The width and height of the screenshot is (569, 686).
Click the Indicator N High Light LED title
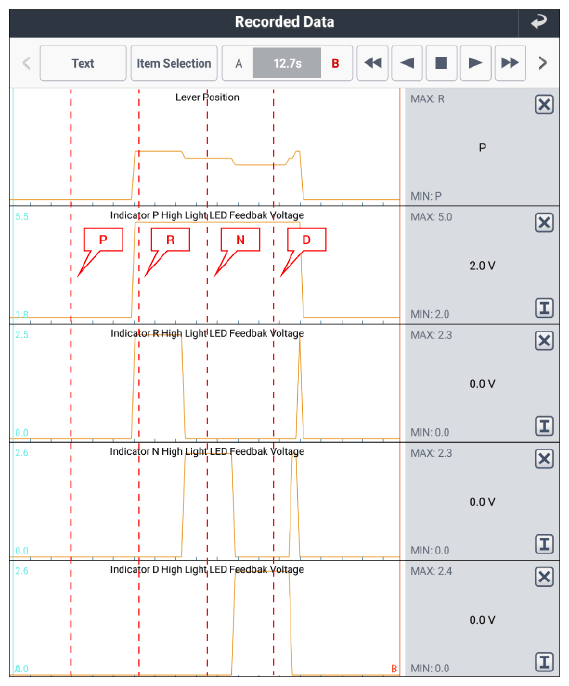(207, 452)
